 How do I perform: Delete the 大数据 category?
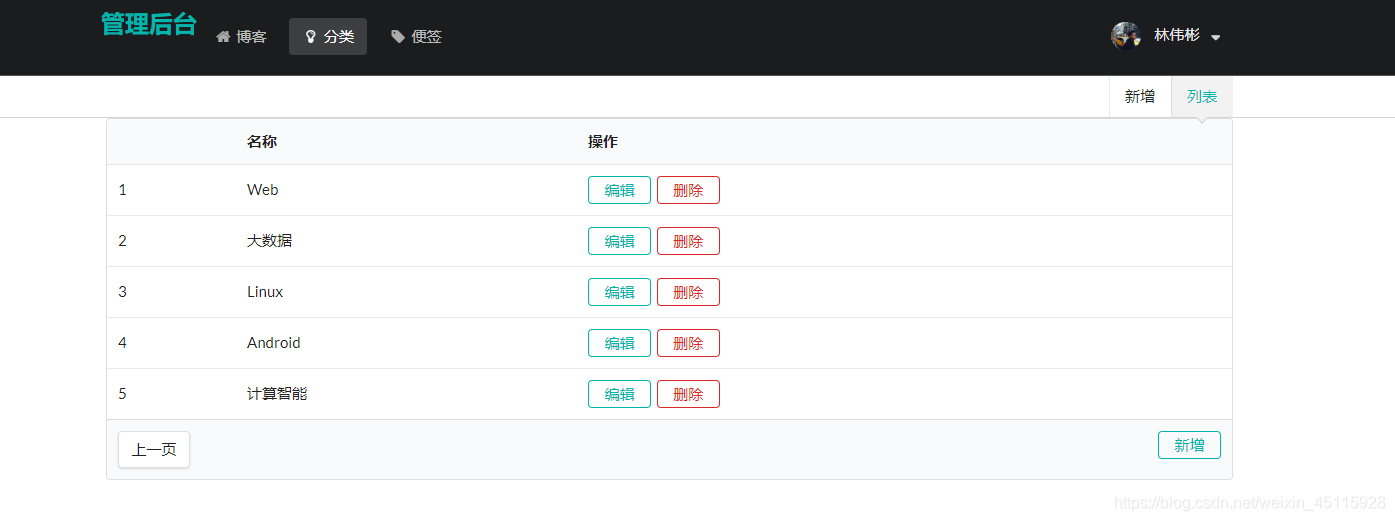click(x=688, y=241)
